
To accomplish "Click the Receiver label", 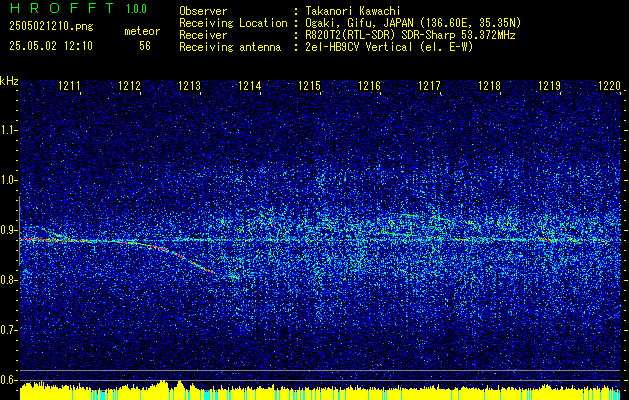I will pos(203,35).
